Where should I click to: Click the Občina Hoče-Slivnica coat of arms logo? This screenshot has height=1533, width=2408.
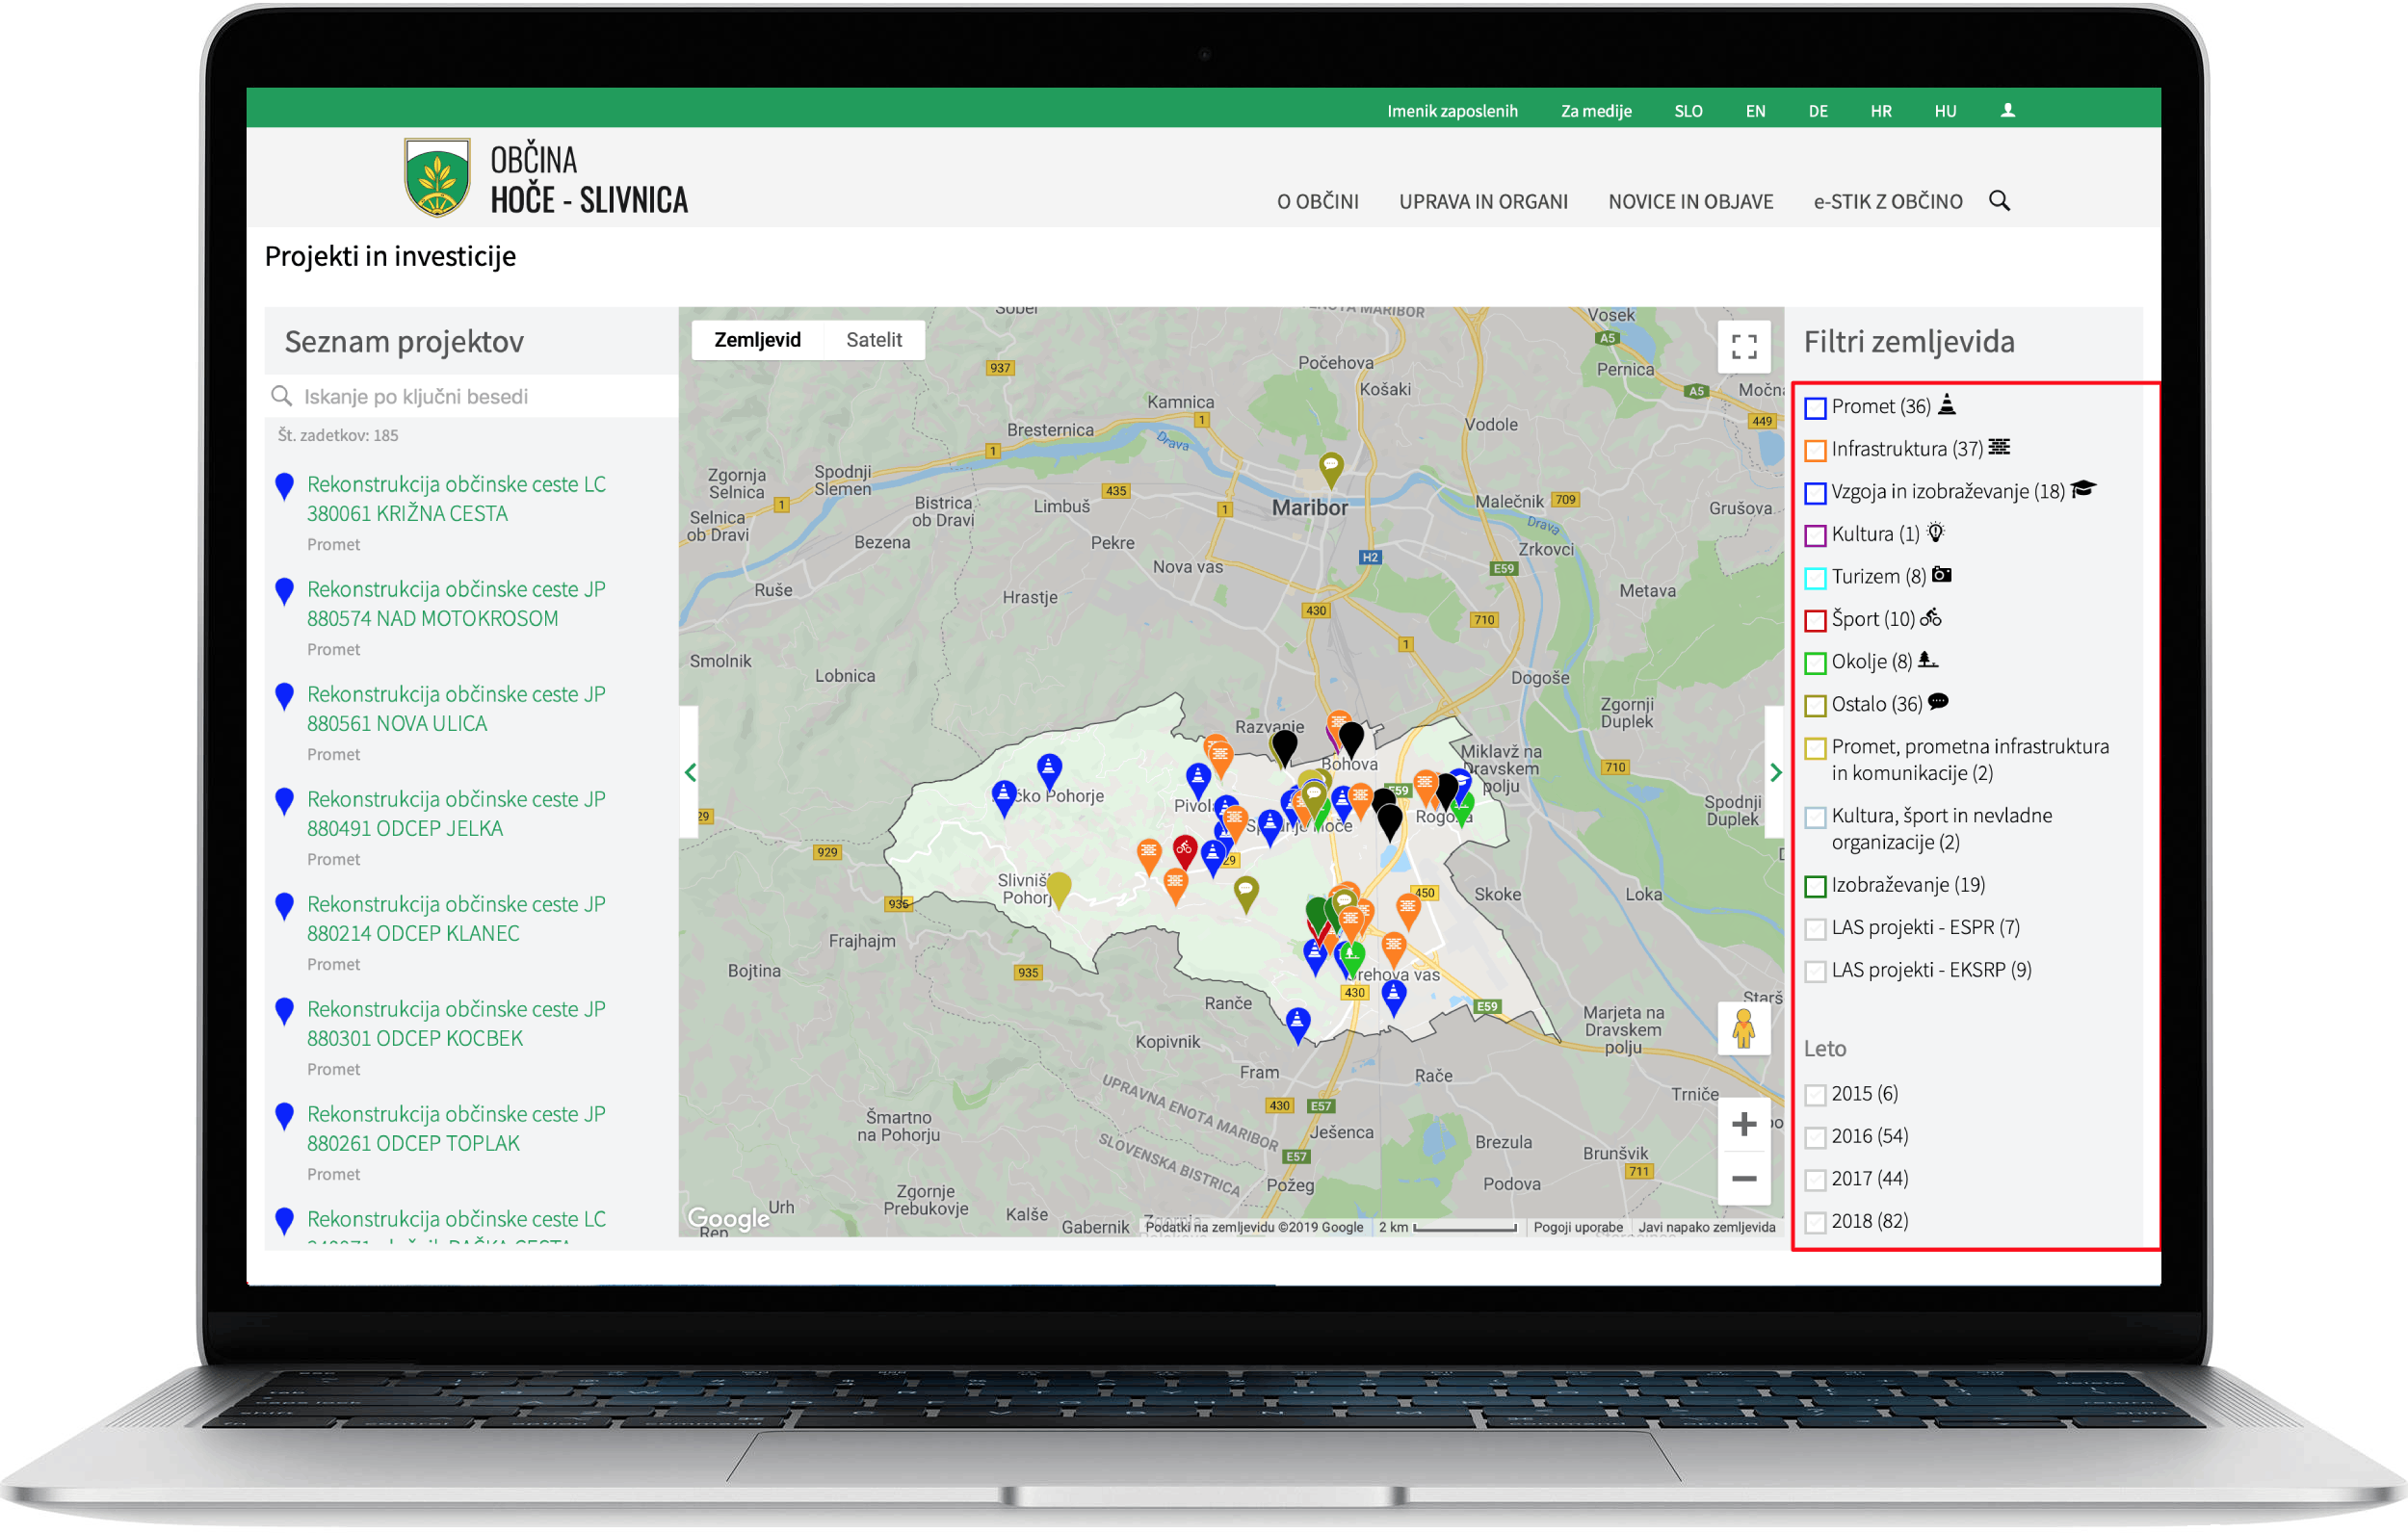(x=436, y=178)
